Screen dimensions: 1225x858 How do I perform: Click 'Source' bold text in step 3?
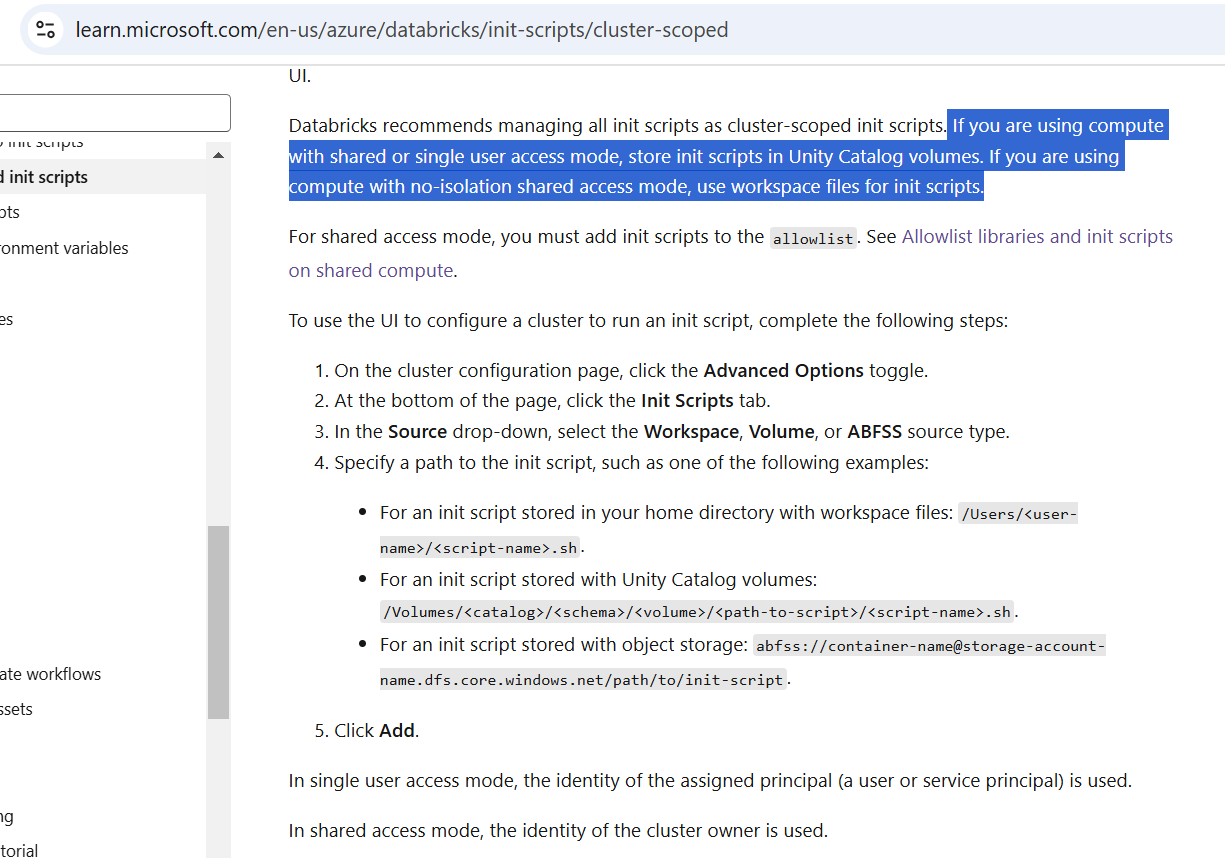coord(418,432)
